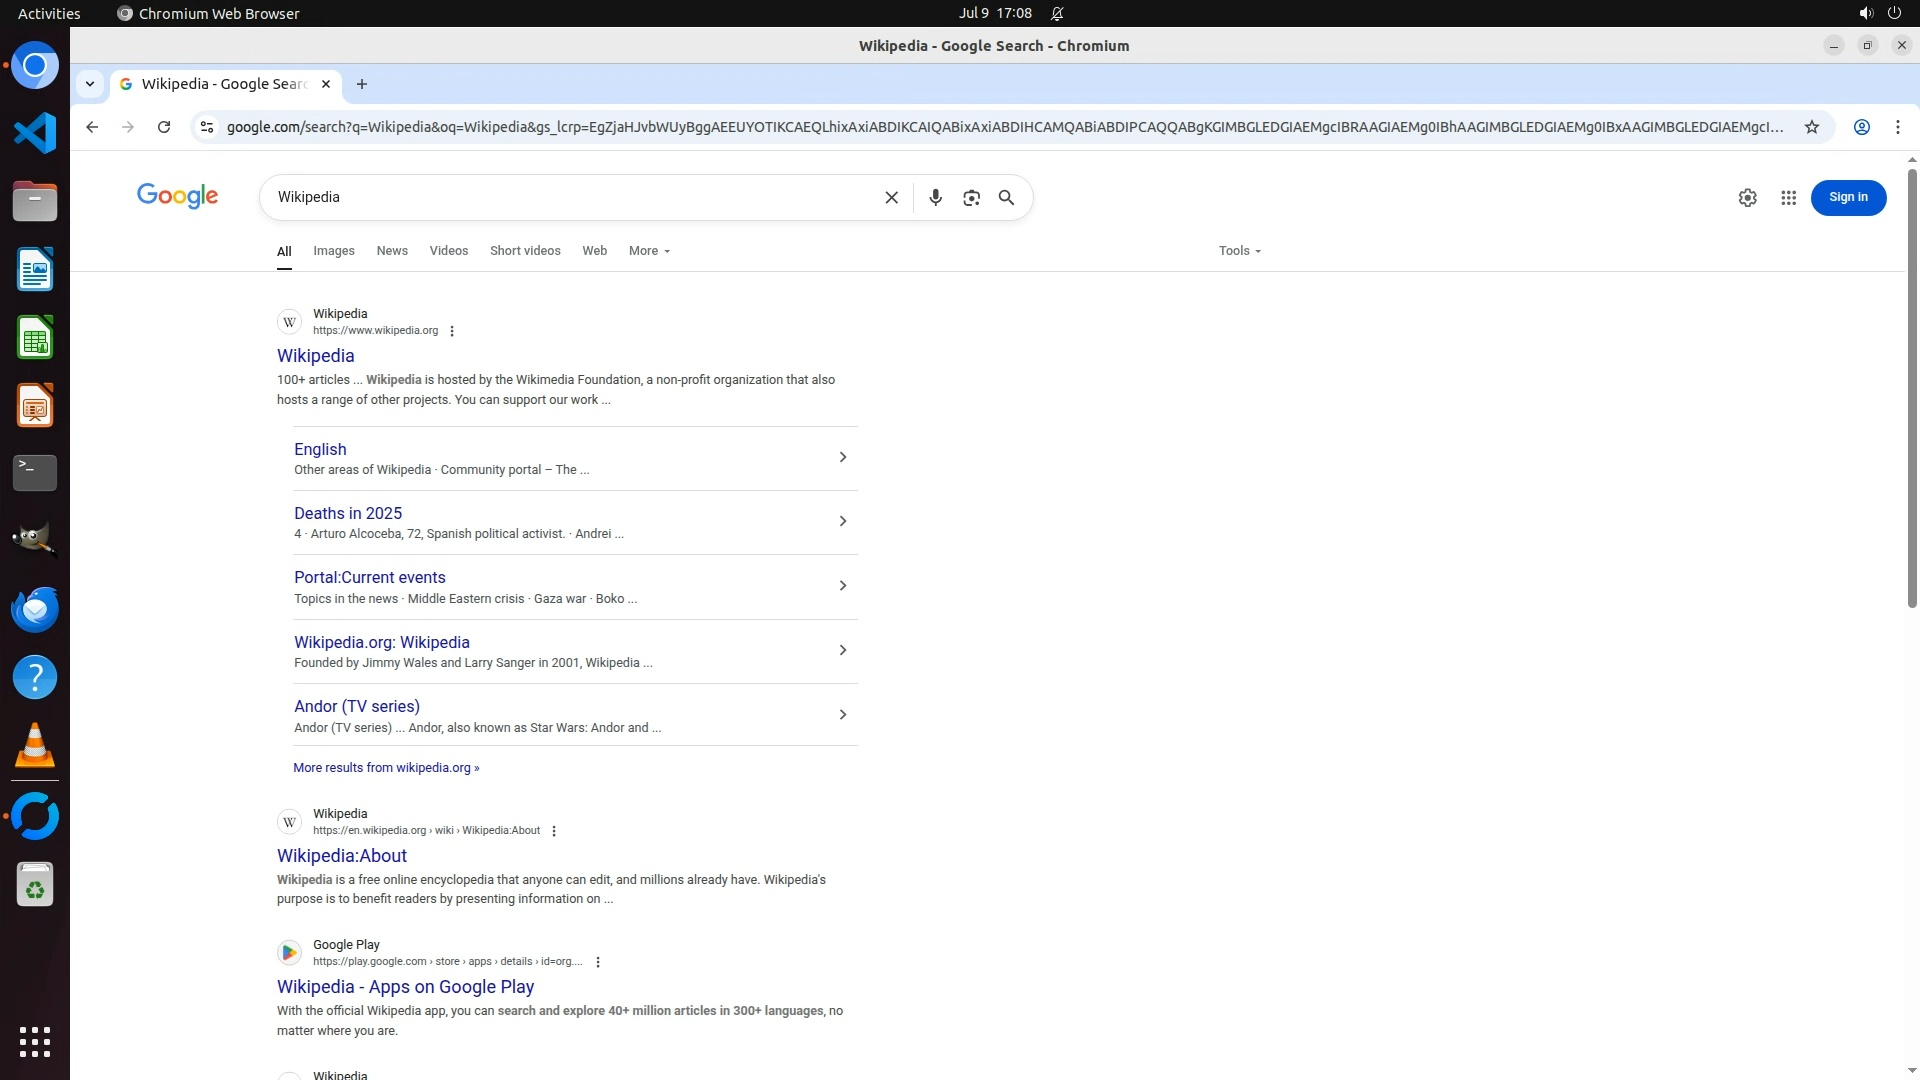Open More results from wikipedia.org link
This screenshot has height=1080, width=1920.
386,768
